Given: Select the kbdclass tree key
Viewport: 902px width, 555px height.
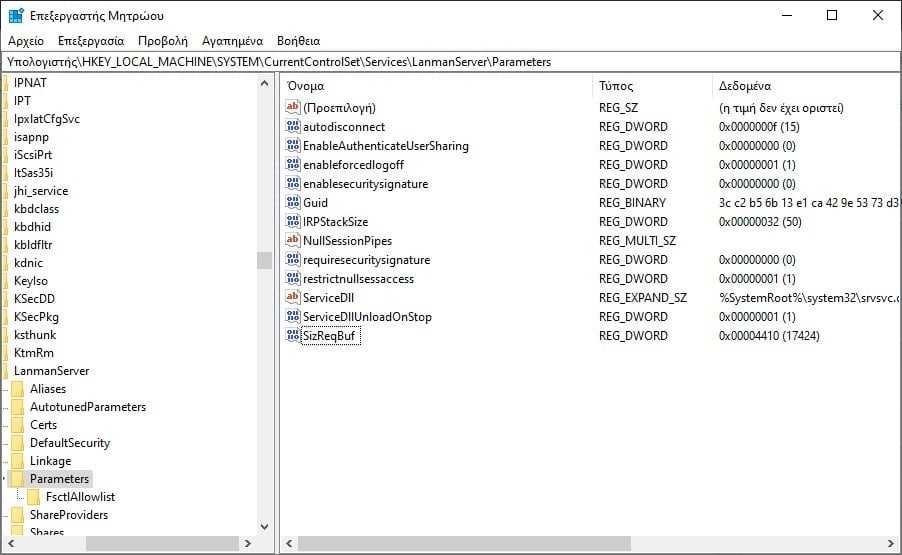Looking at the screenshot, I should (x=36, y=209).
